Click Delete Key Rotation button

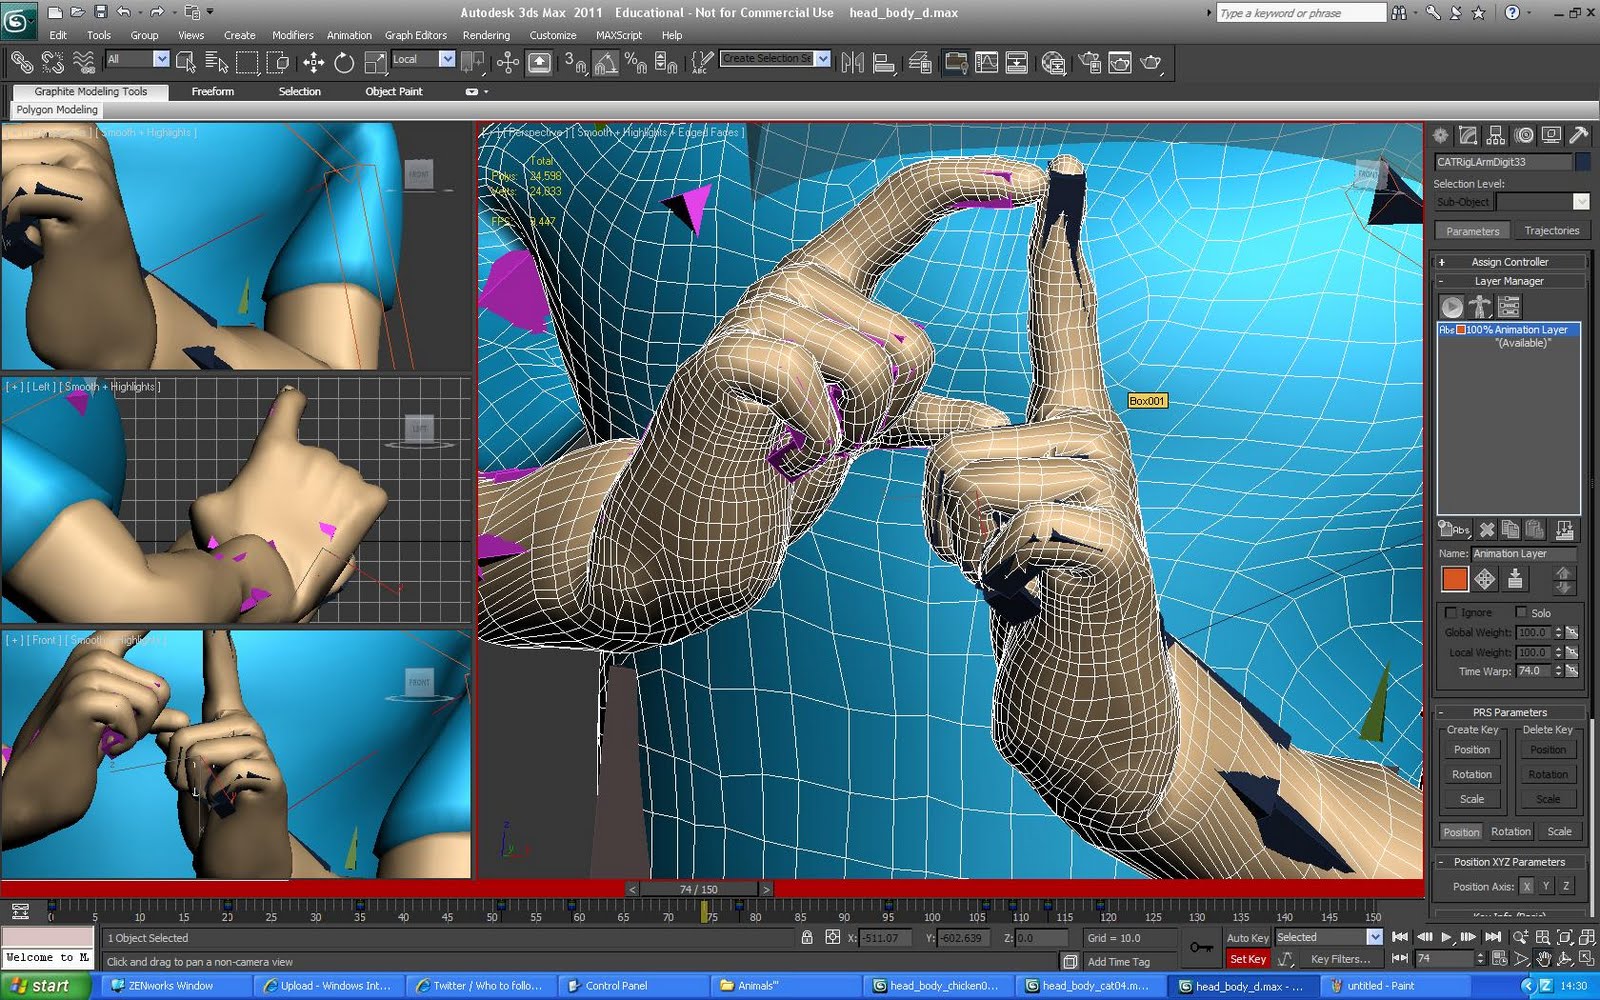(x=1548, y=775)
